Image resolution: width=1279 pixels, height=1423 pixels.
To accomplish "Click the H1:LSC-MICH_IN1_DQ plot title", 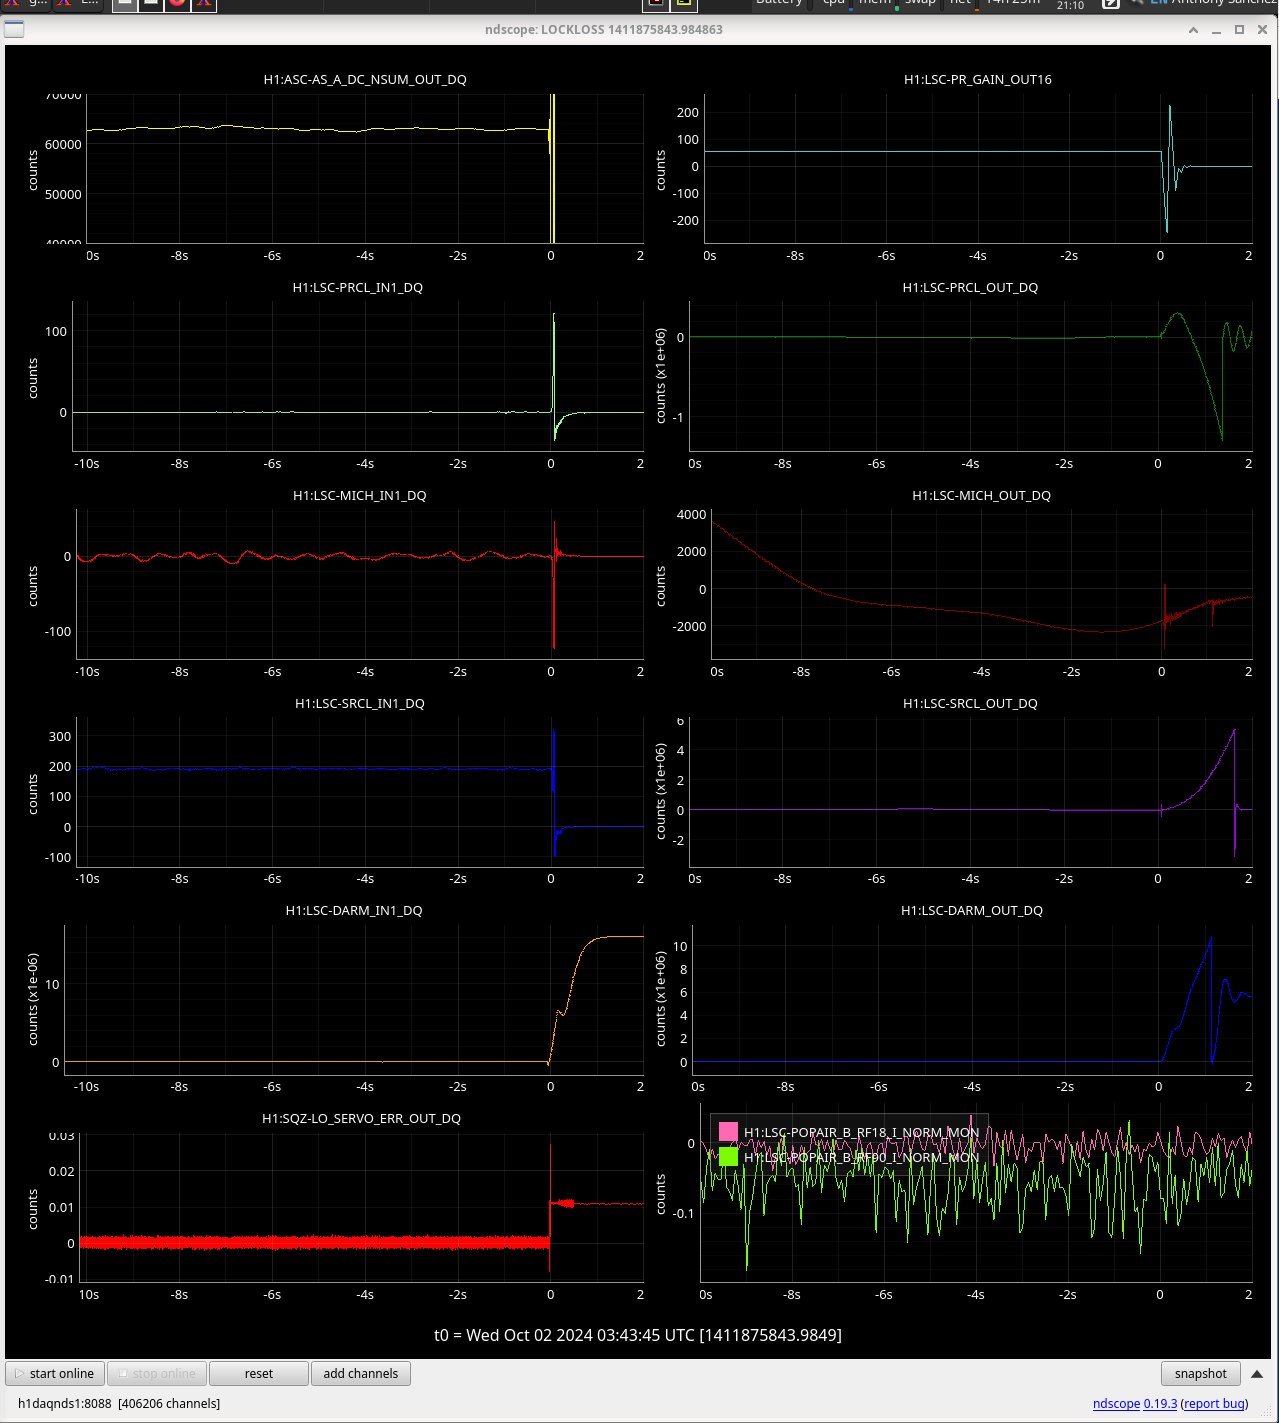I will [x=360, y=496].
